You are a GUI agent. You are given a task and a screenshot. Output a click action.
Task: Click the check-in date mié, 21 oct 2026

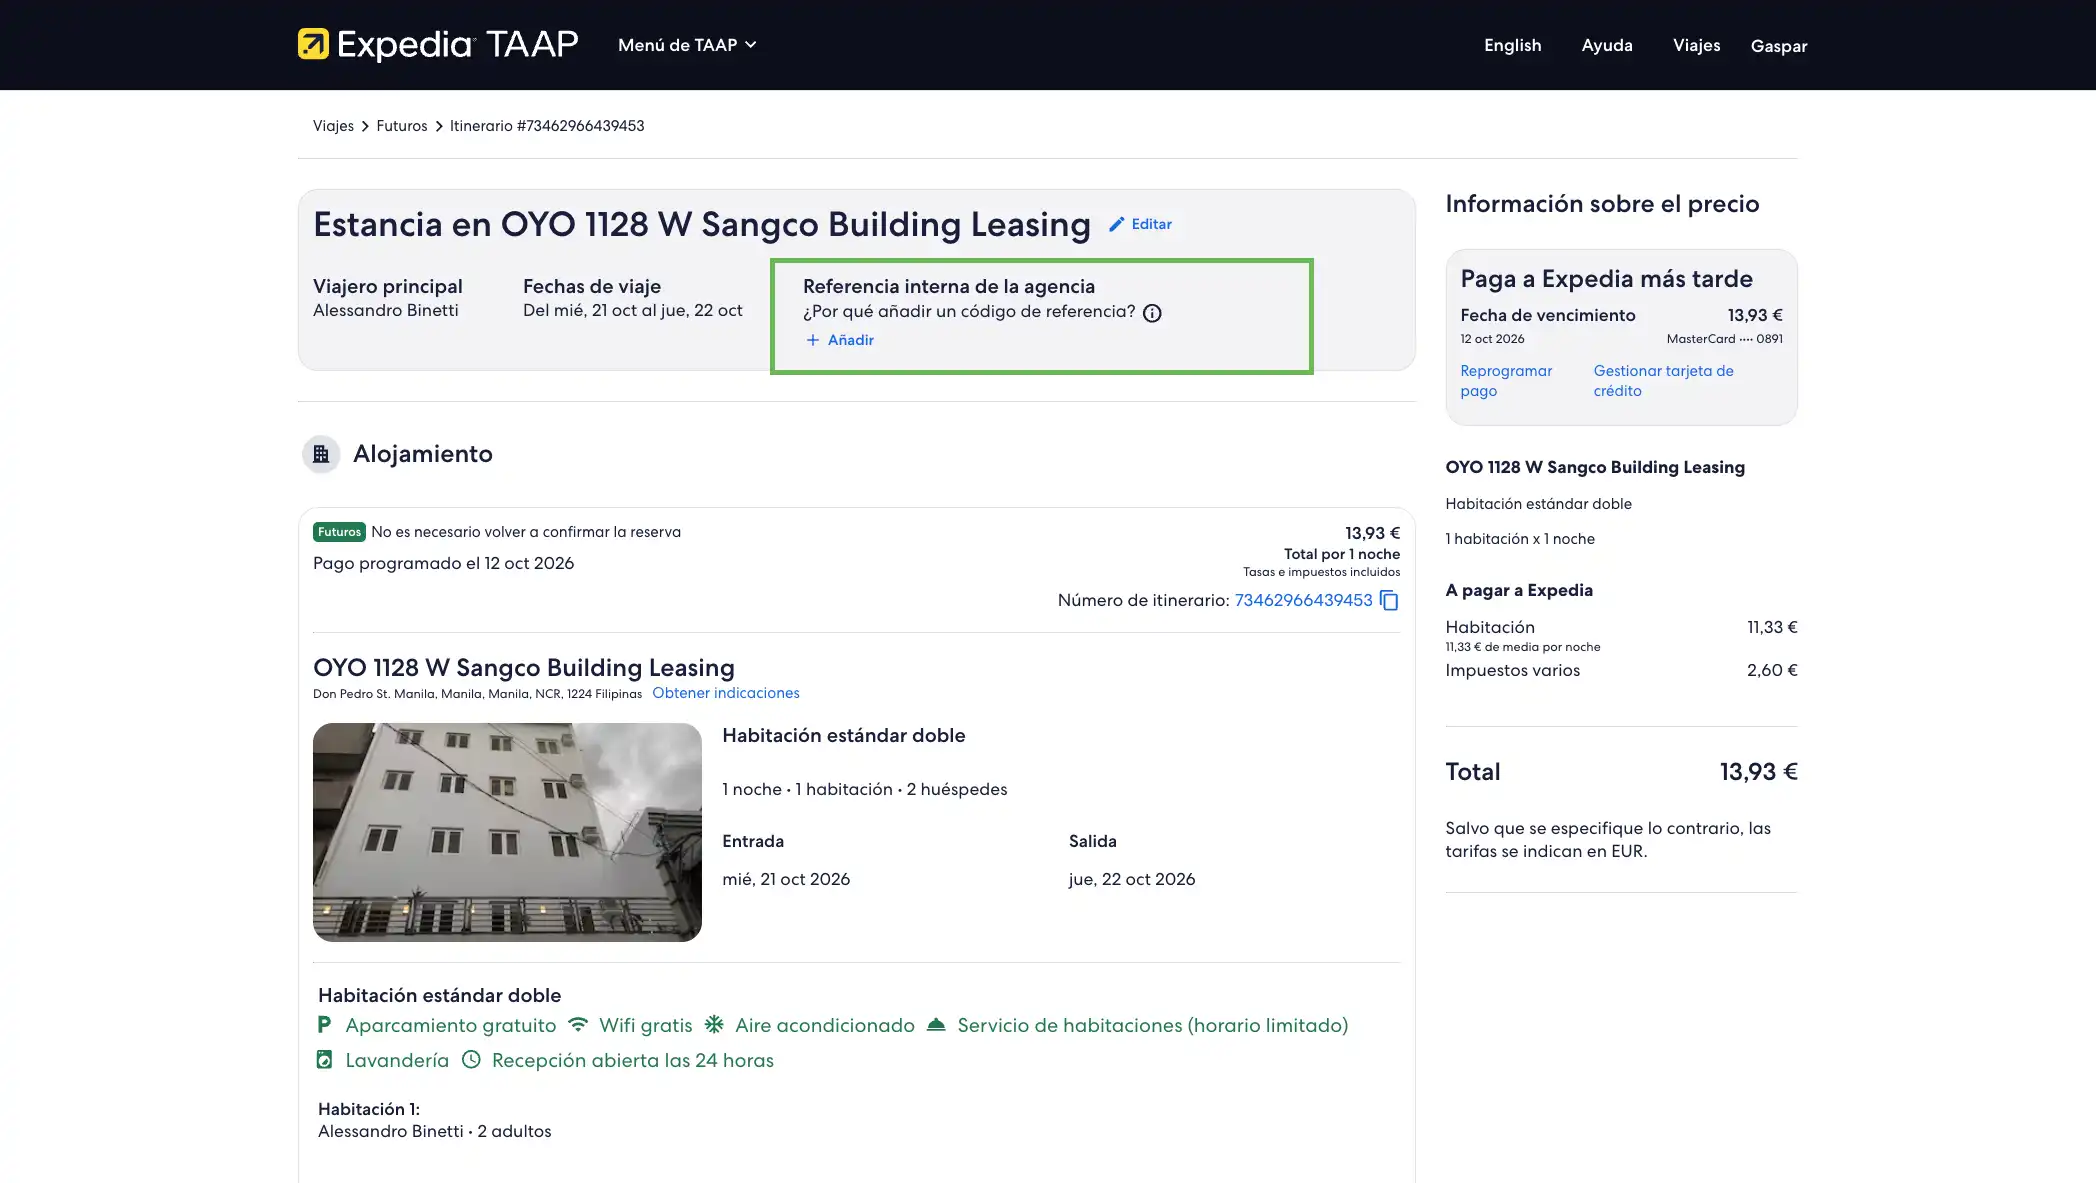(786, 879)
